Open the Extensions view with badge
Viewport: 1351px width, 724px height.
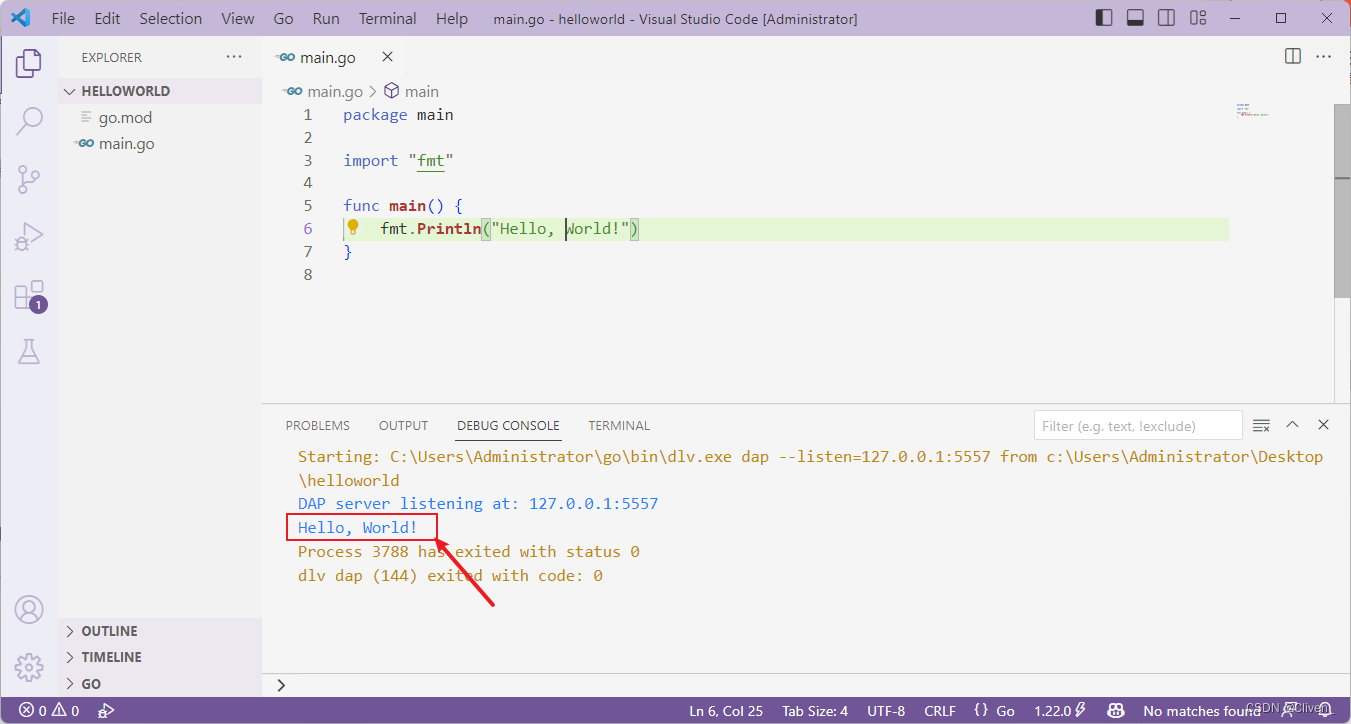[x=29, y=296]
